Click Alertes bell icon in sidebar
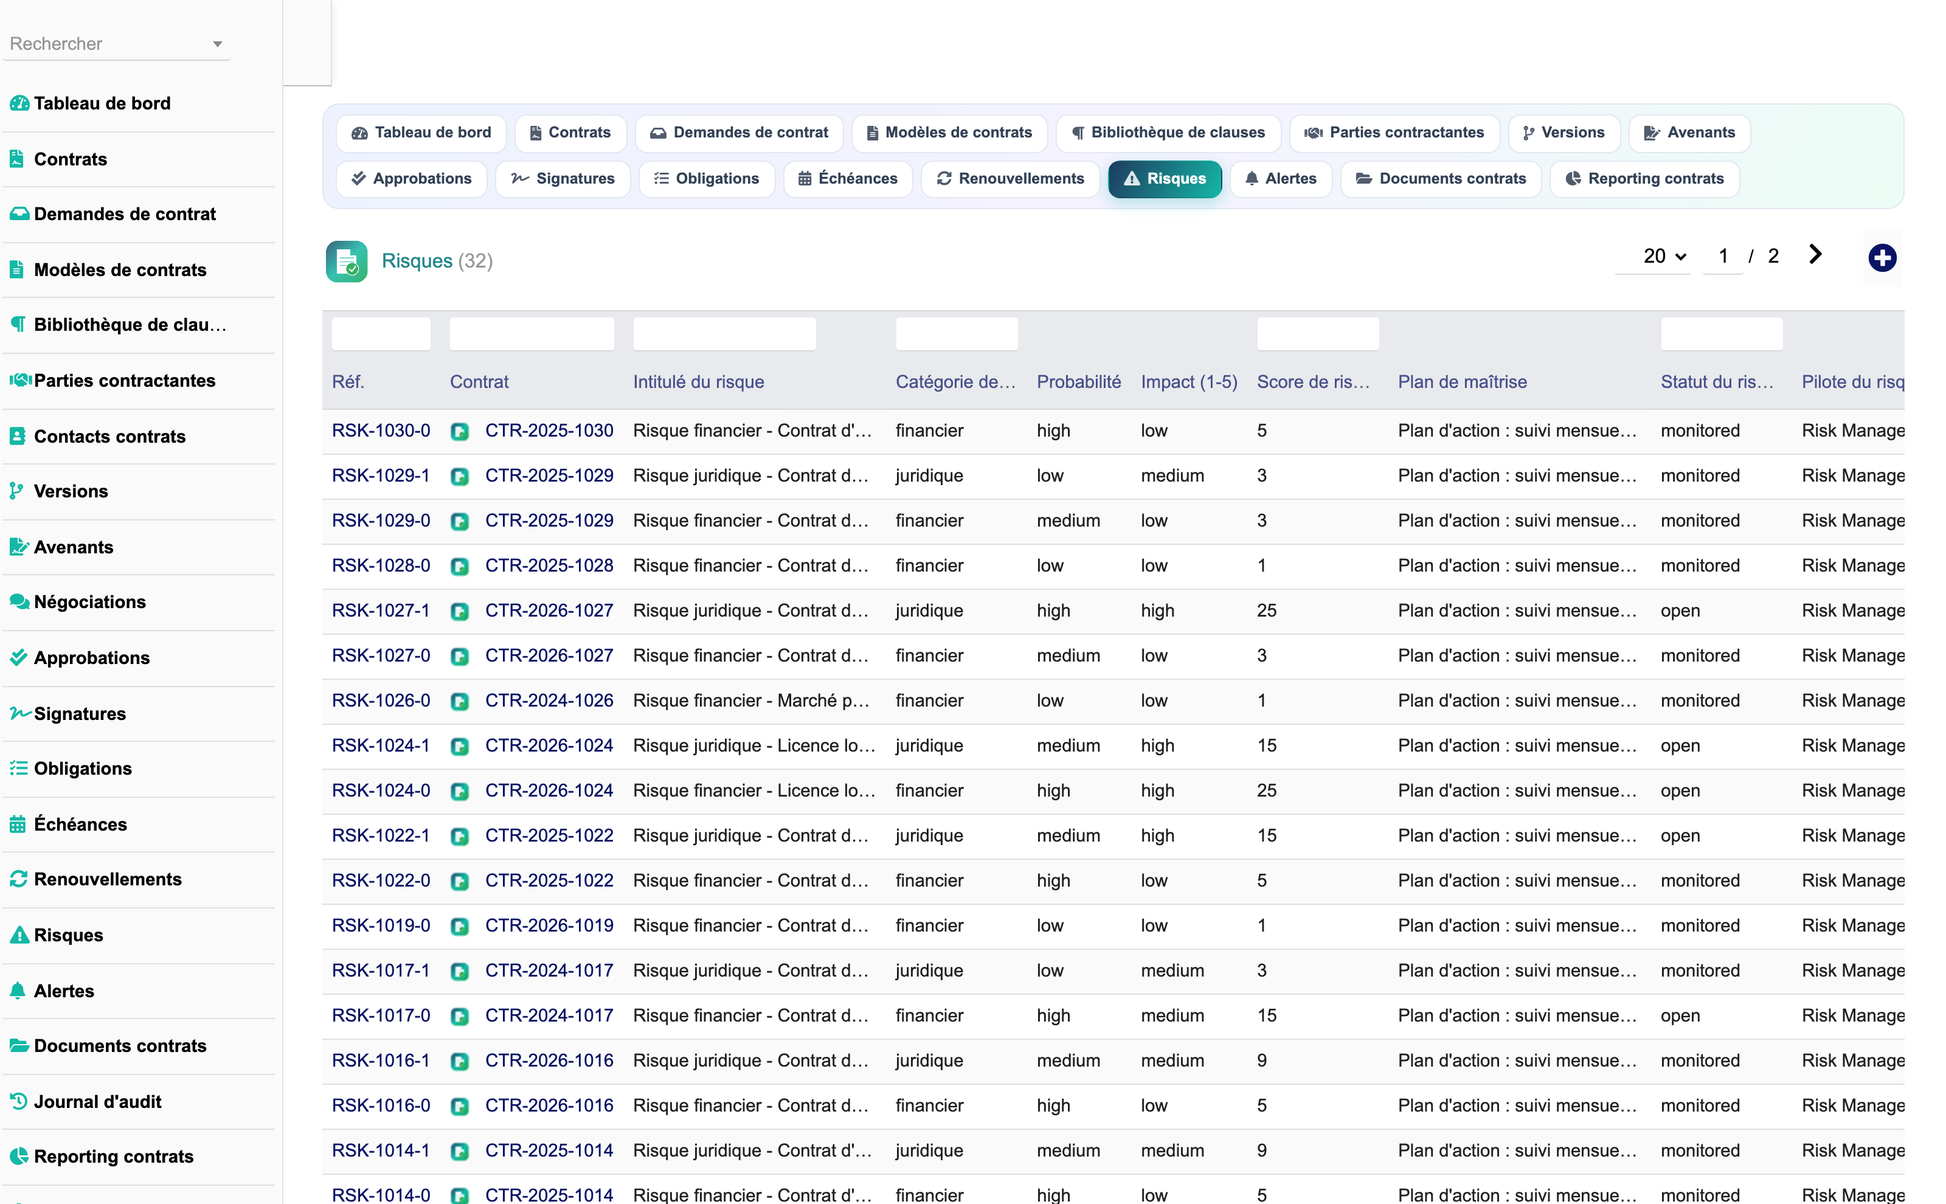The width and height of the screenshot is (1946, 1204). click(x=17, y=991)
